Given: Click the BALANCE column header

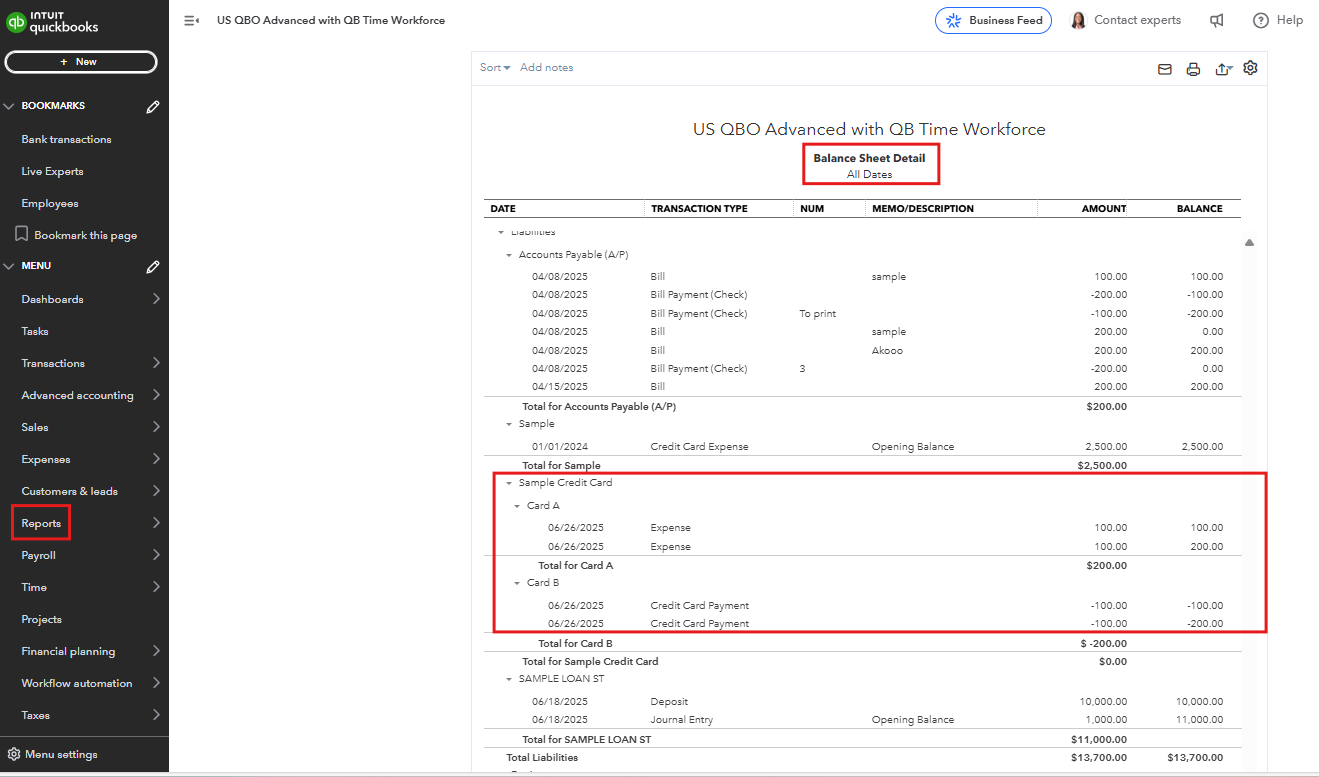Looking at the screenshot, I should point(1200,209).
